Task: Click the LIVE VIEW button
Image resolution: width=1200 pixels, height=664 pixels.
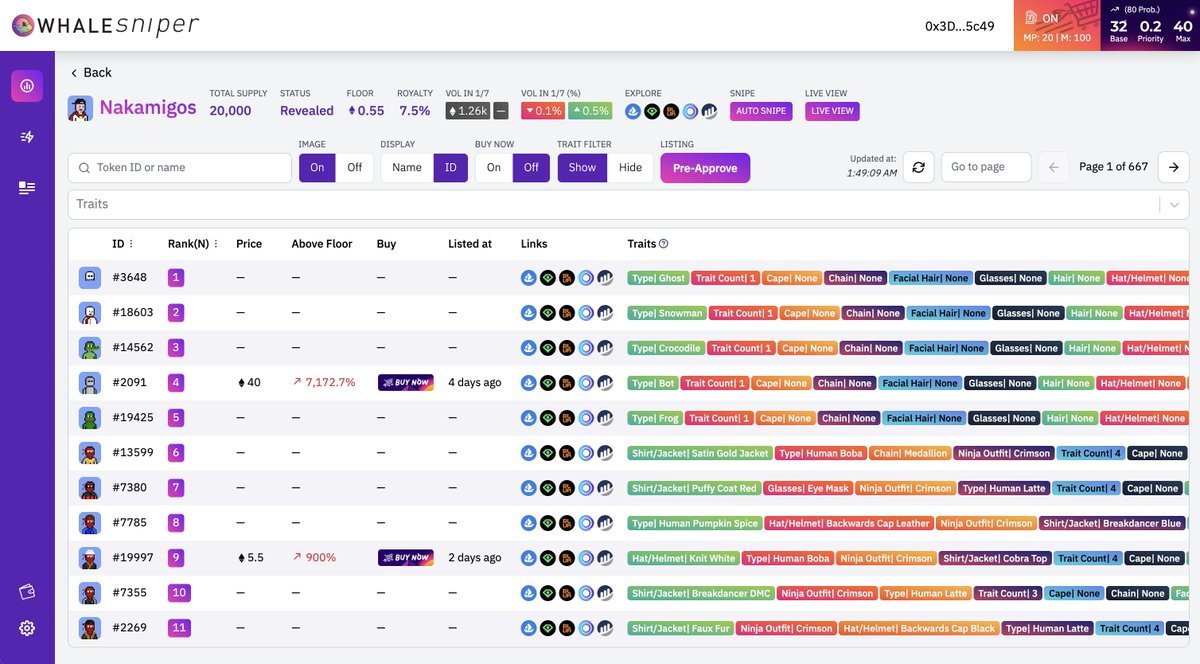Action: (x=832, y=111)
